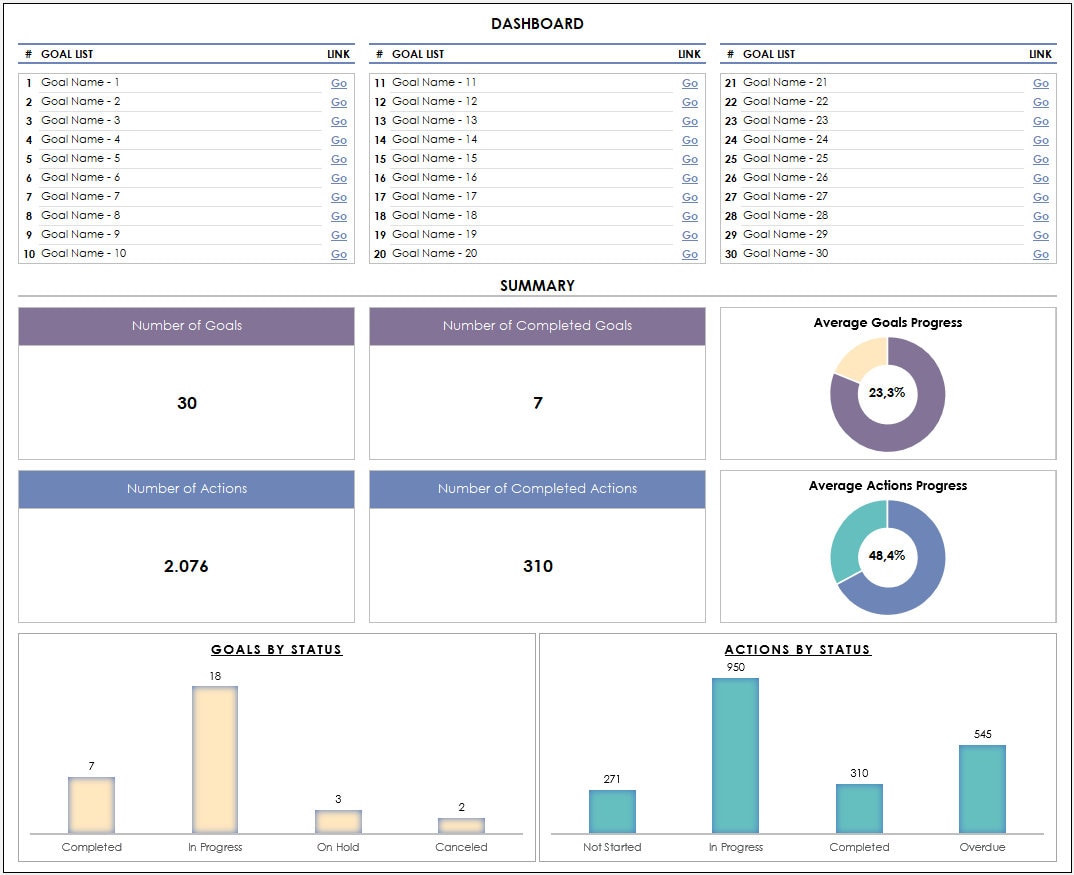Select the Overdue bar in Actions chart

point(982,790)
